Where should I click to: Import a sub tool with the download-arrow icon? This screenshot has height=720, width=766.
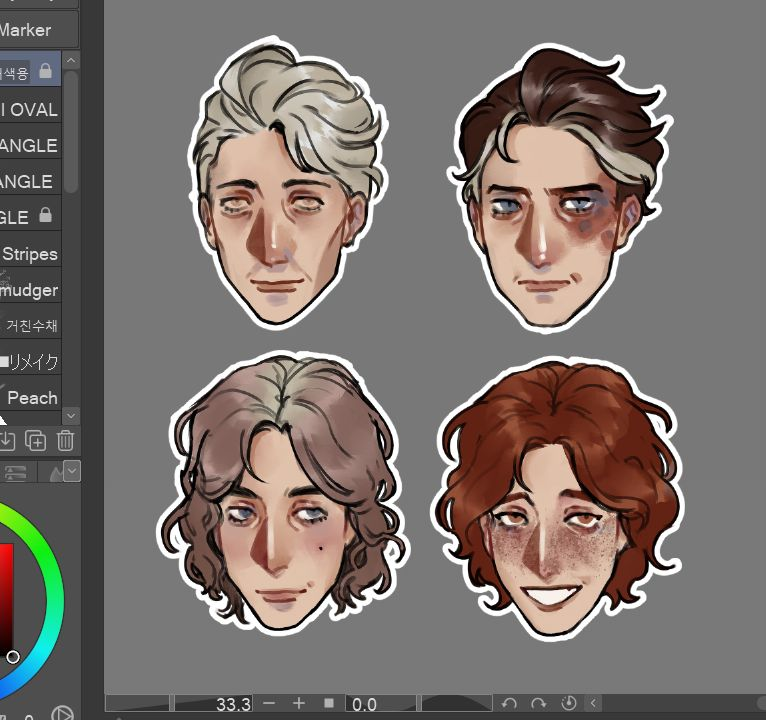pos(7,441)
